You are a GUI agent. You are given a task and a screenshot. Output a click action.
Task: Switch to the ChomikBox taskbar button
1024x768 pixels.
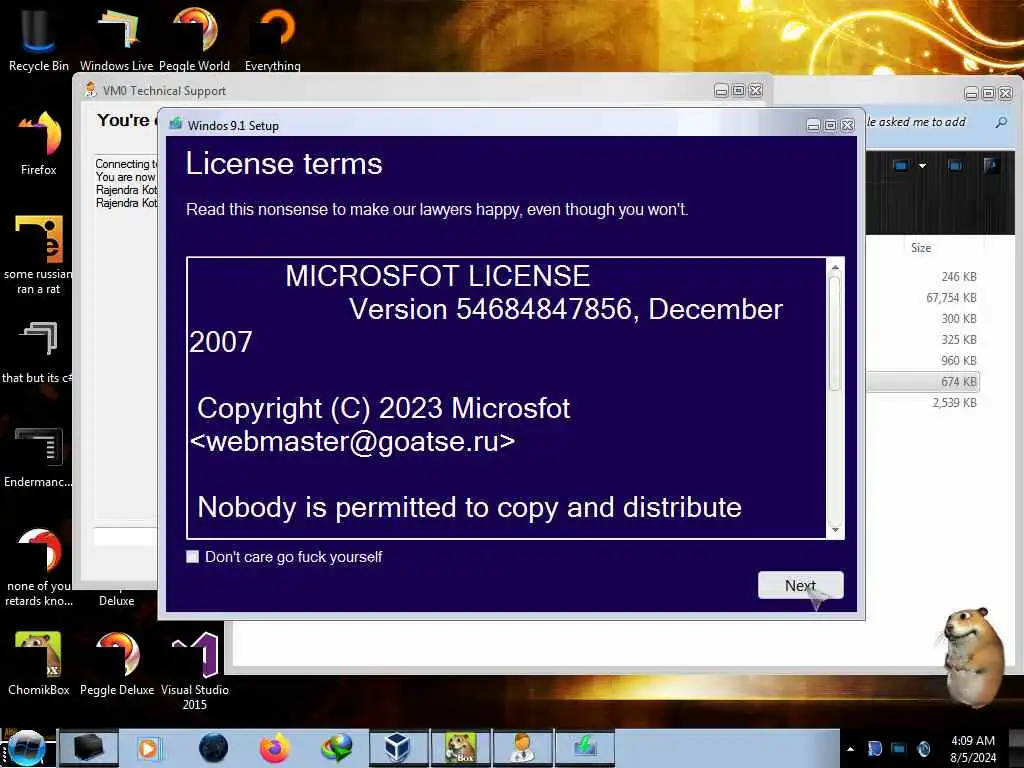[460, 748]
